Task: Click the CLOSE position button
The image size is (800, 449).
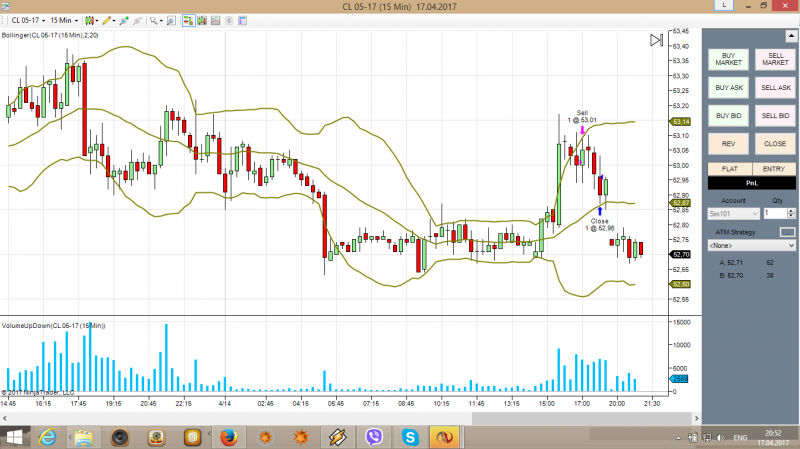Action: (x=775, y=144)
